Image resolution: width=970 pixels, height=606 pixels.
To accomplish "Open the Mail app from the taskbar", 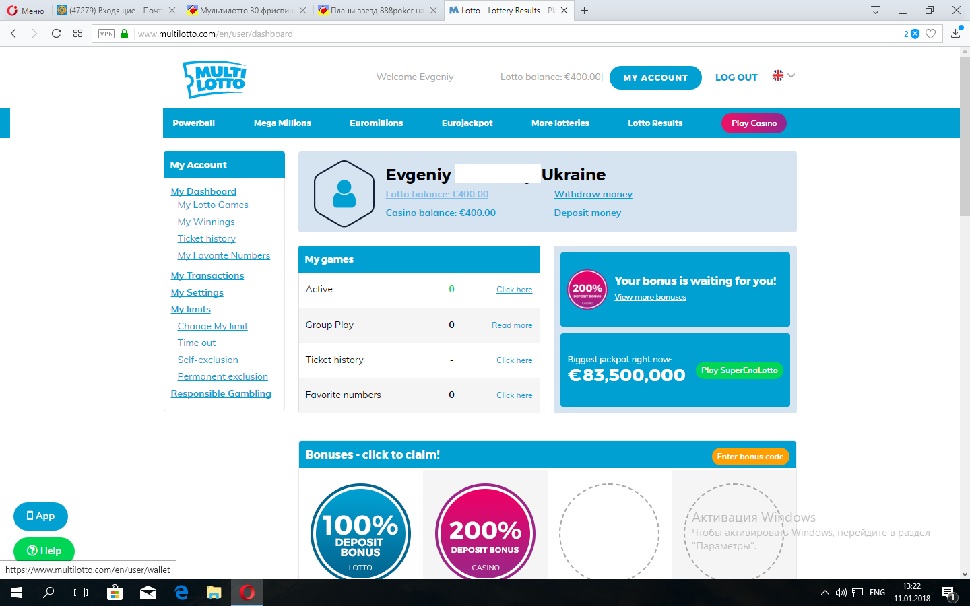I will (148, 592).
